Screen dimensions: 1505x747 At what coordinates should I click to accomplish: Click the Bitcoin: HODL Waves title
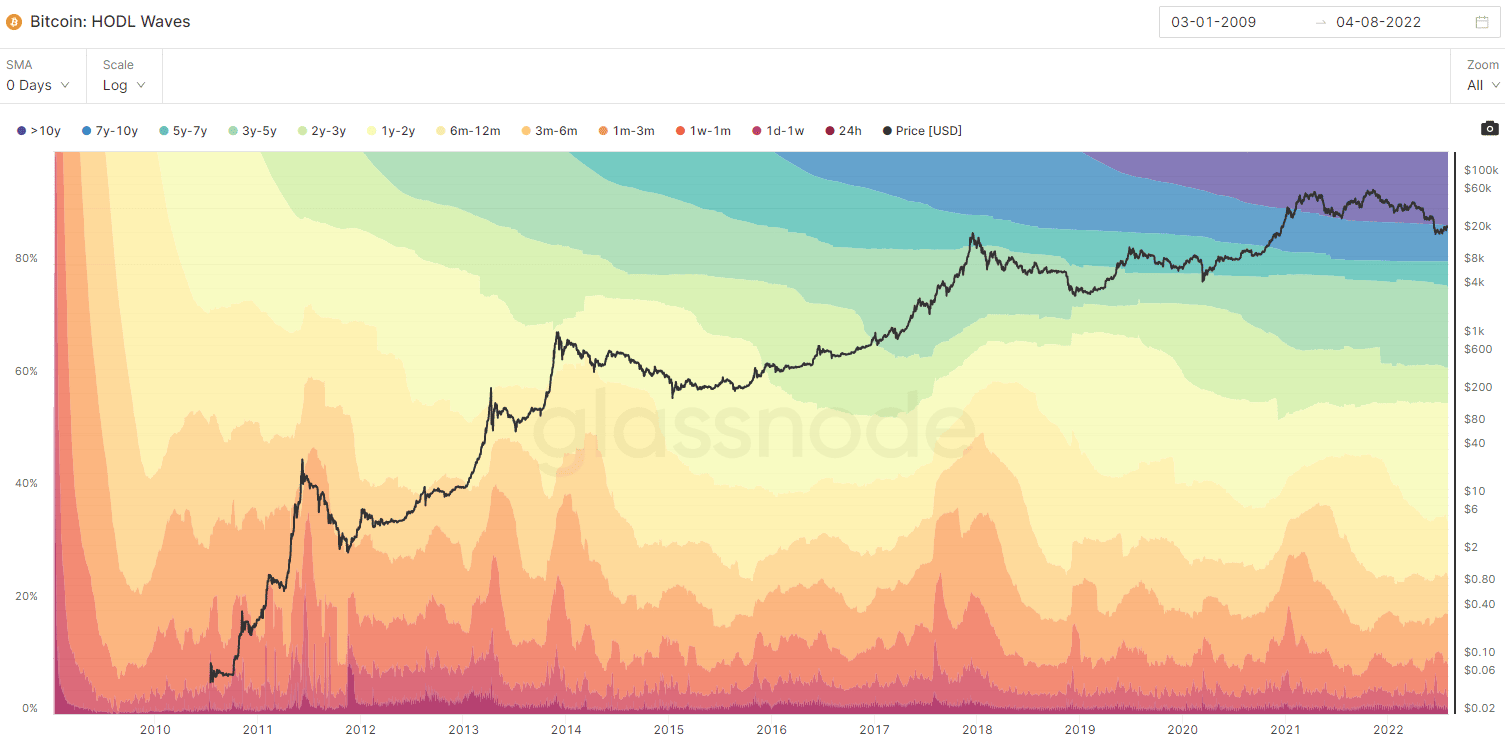click(x=110, y=21)
